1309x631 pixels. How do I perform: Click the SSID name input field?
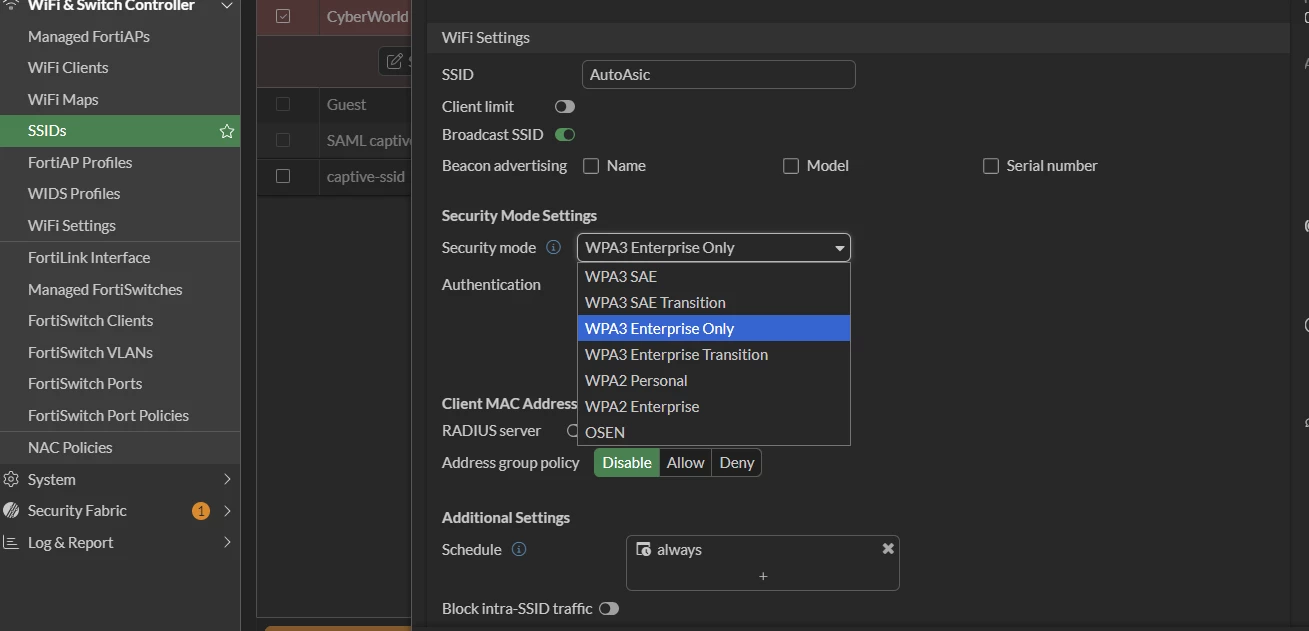pyautogui.click(x=718, y=74)
